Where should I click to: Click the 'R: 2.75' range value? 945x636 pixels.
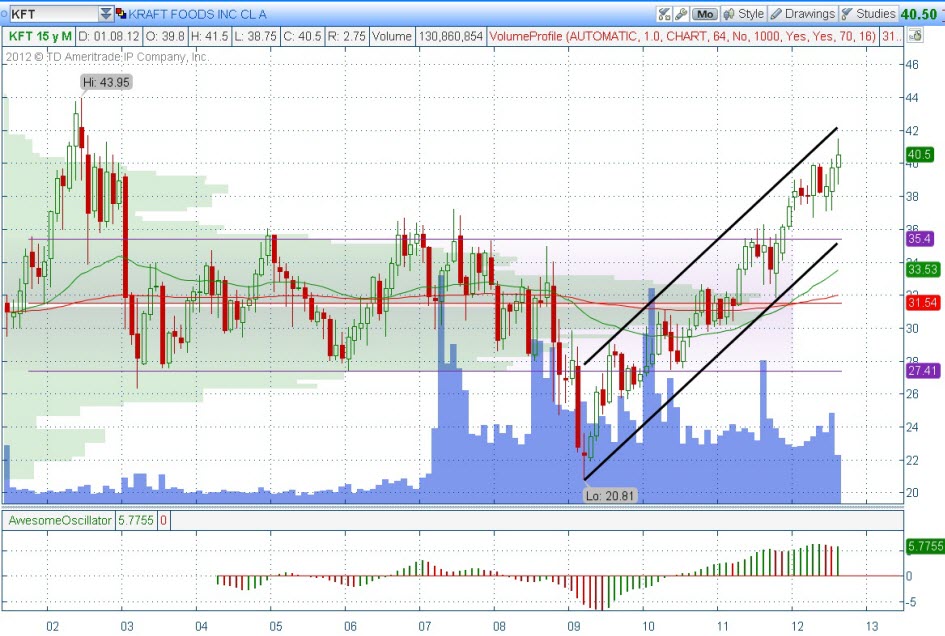point(347,36)
